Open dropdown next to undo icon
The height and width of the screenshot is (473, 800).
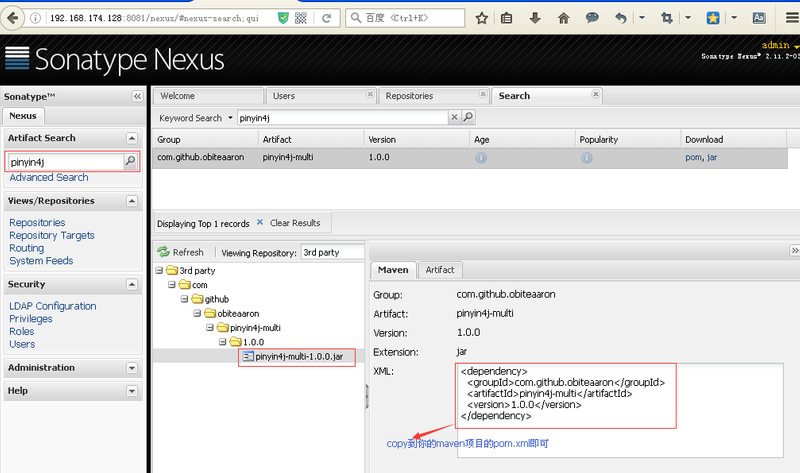pyautogui.click(x=642, y=18)
